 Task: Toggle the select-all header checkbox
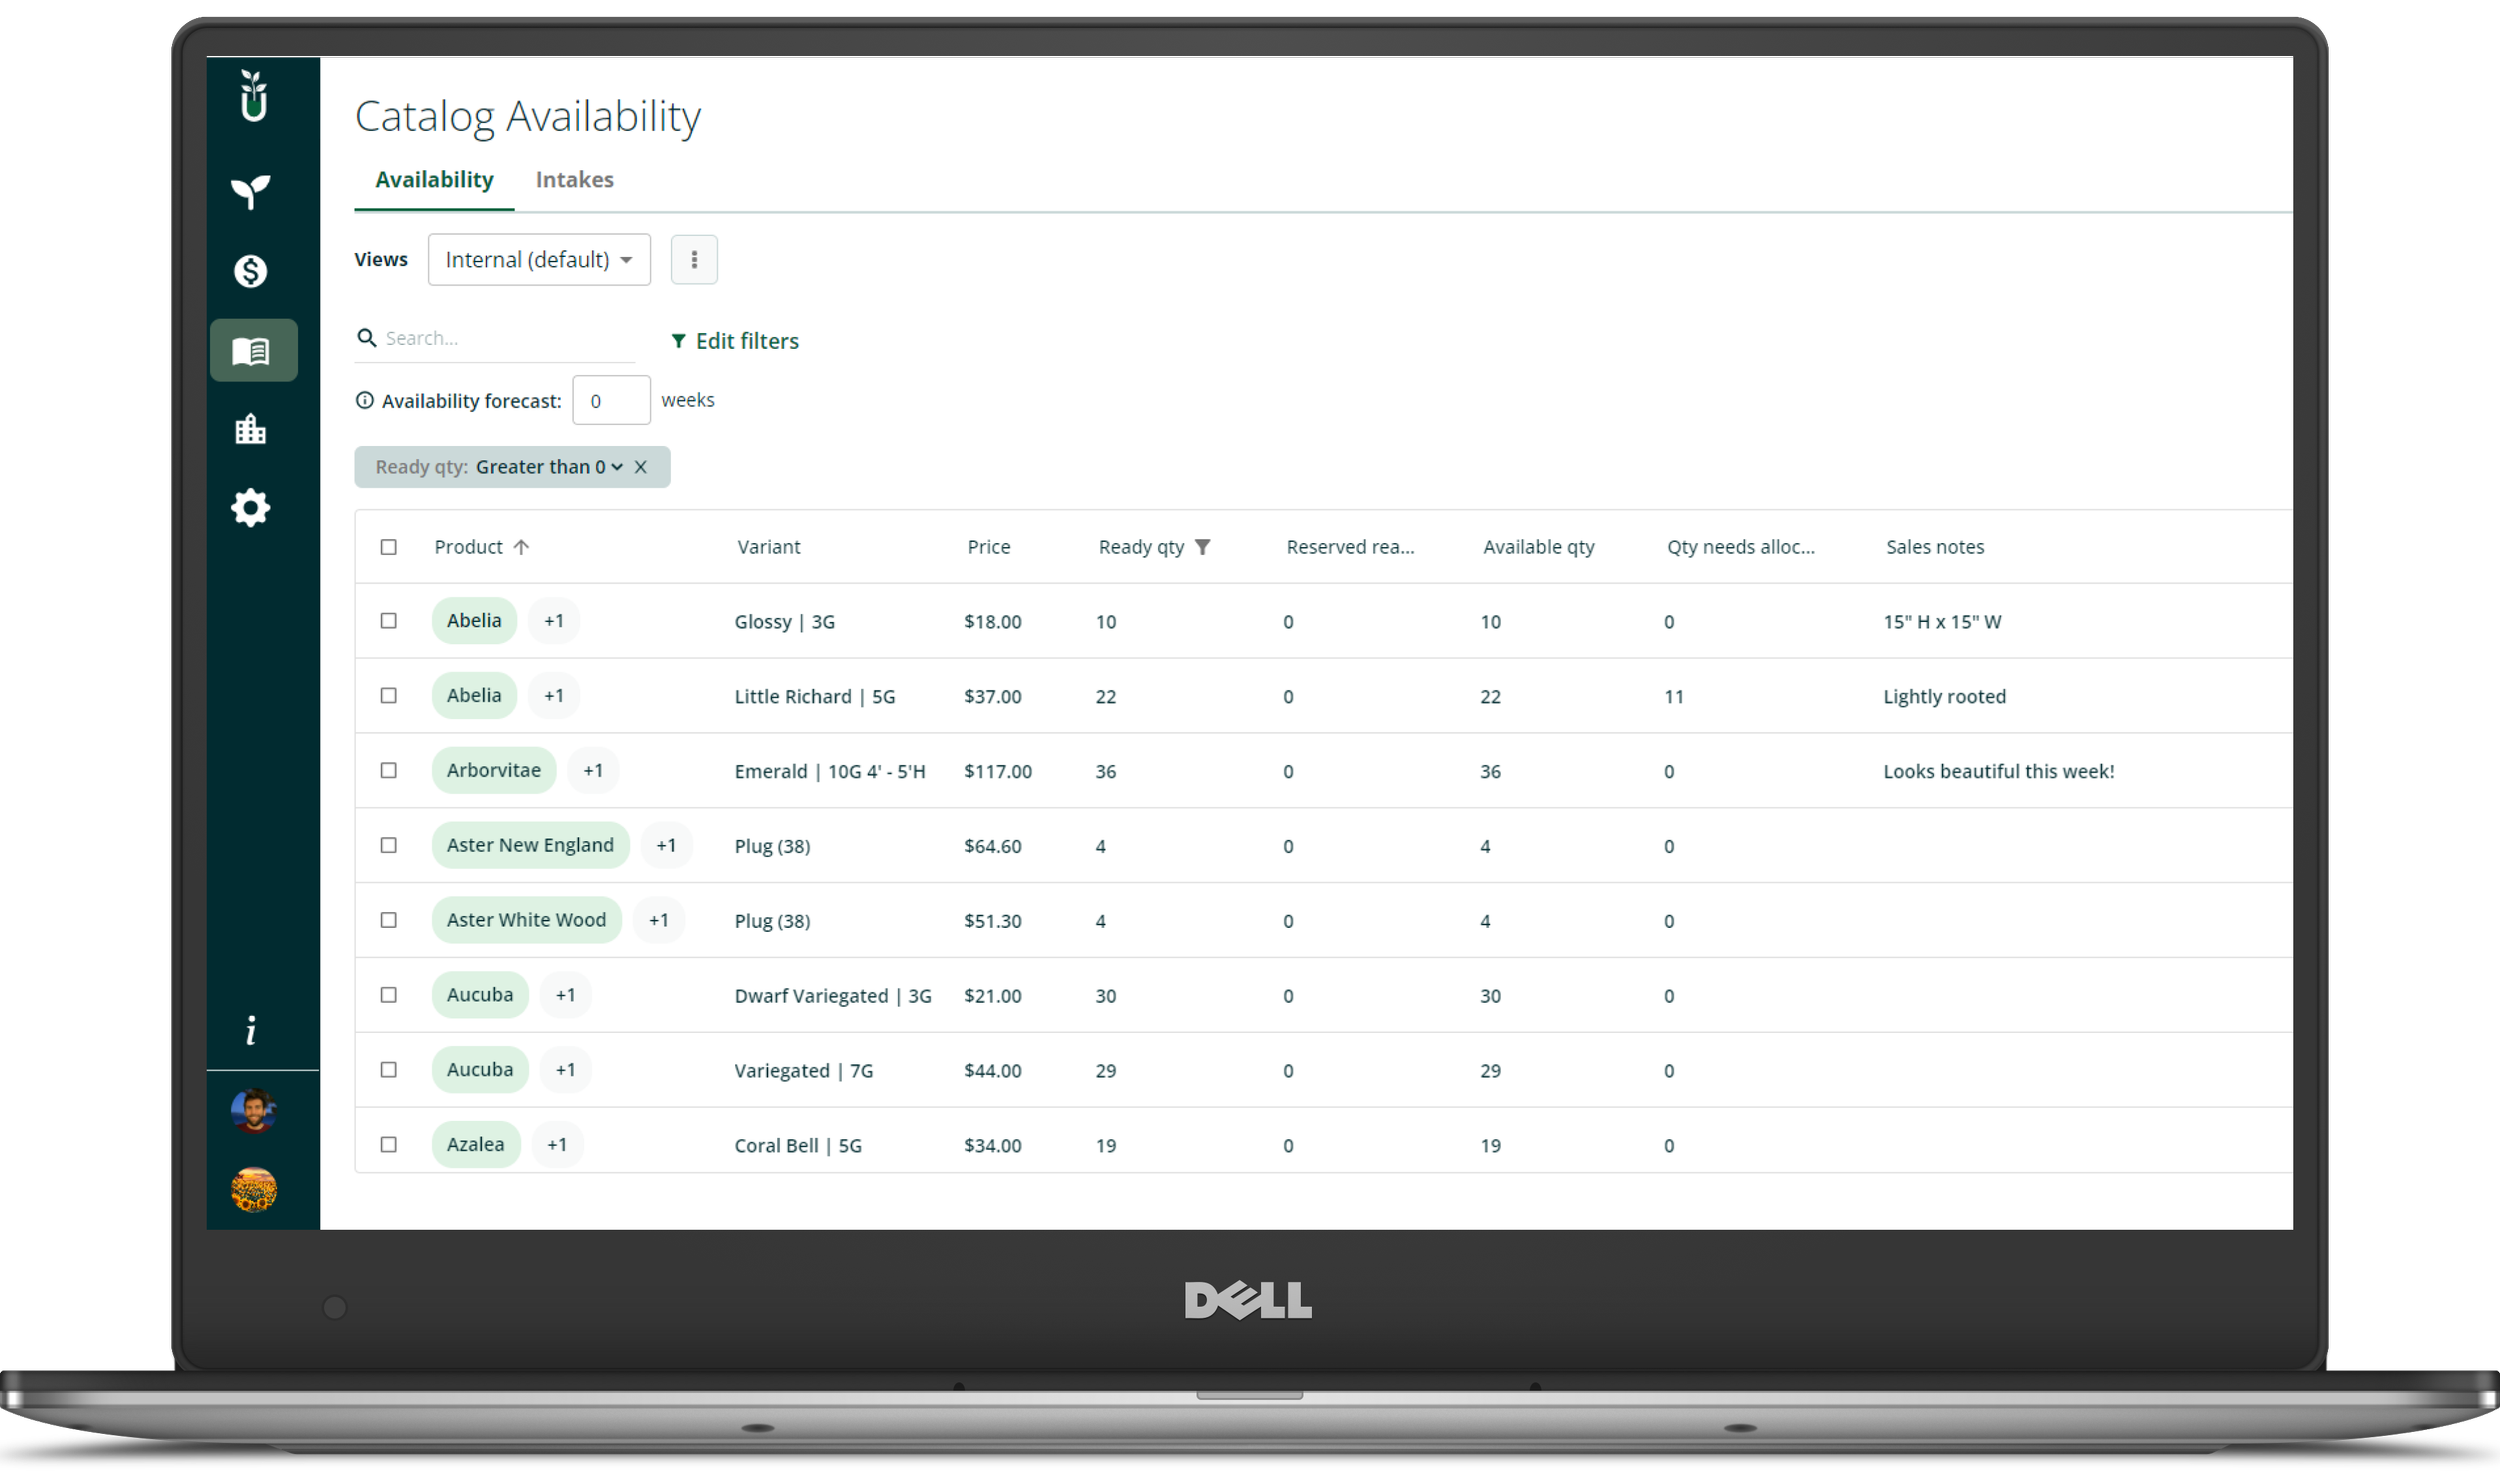tap(389, 547)
